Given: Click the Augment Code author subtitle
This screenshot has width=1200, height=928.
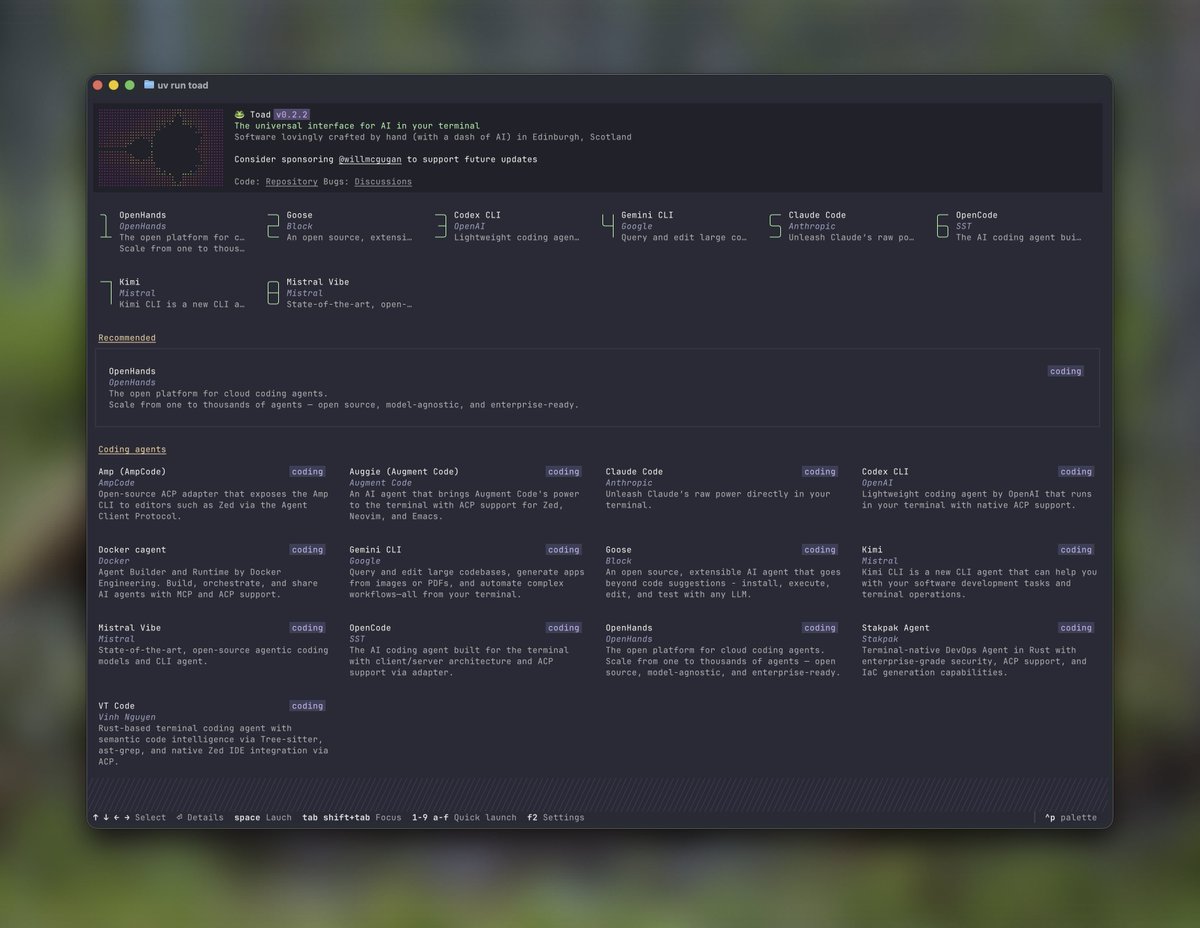Looking at the screenshot, I should [x=381, y=483].
